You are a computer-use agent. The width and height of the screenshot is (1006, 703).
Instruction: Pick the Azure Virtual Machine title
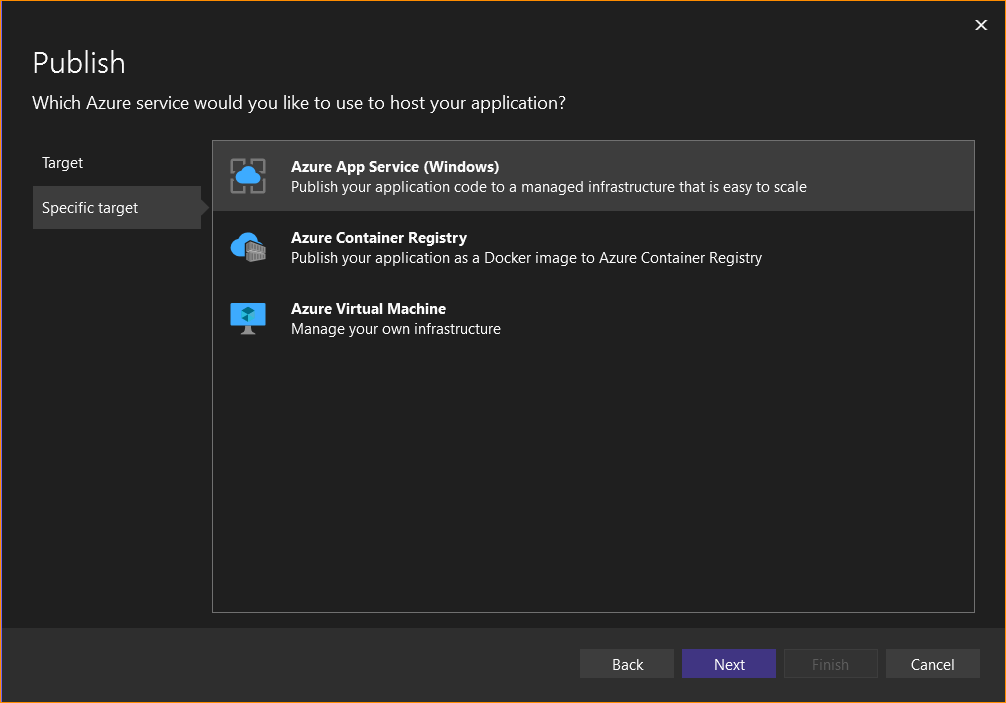click(368, 309)
